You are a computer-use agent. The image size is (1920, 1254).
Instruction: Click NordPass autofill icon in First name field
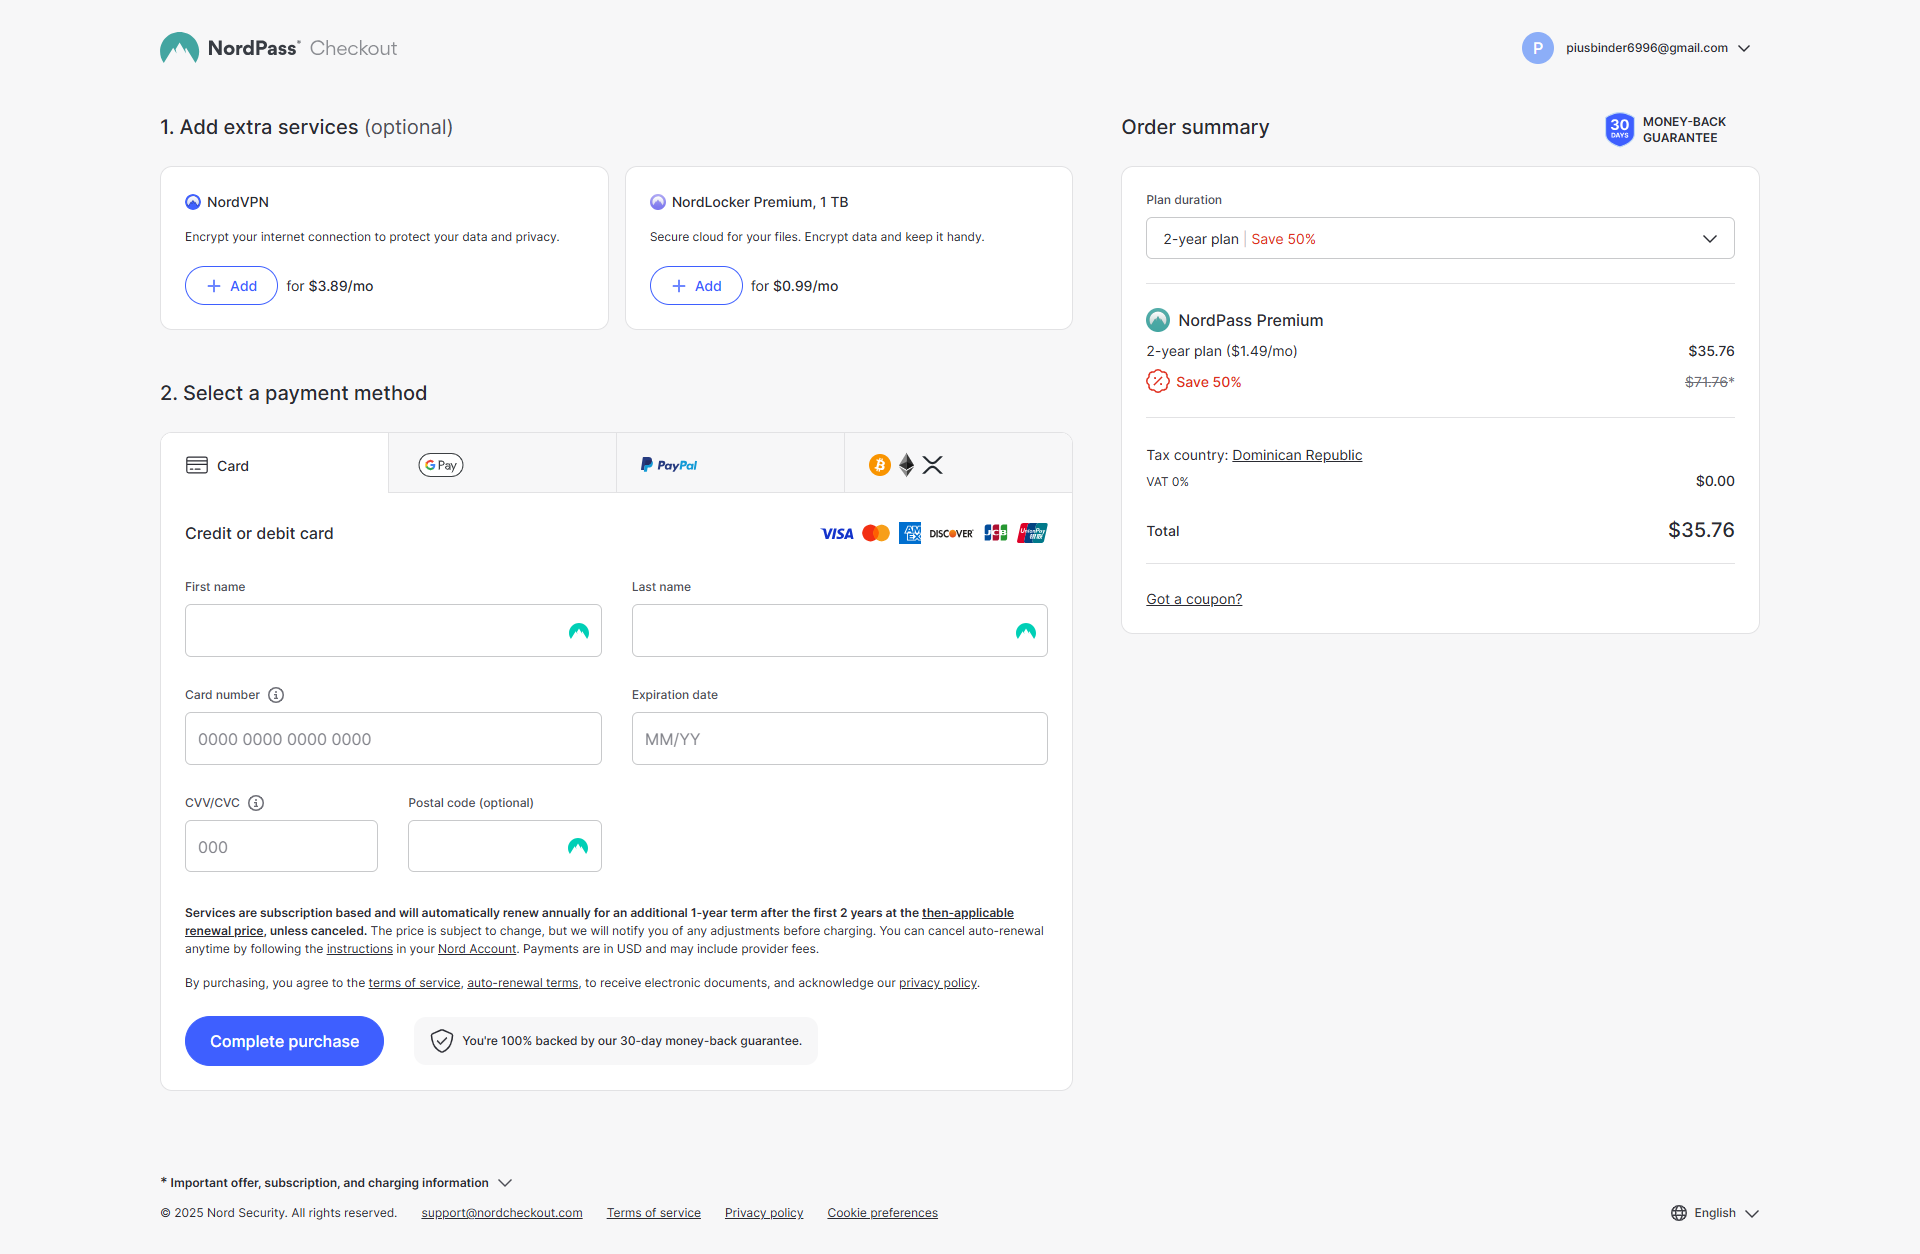point(579,631)
